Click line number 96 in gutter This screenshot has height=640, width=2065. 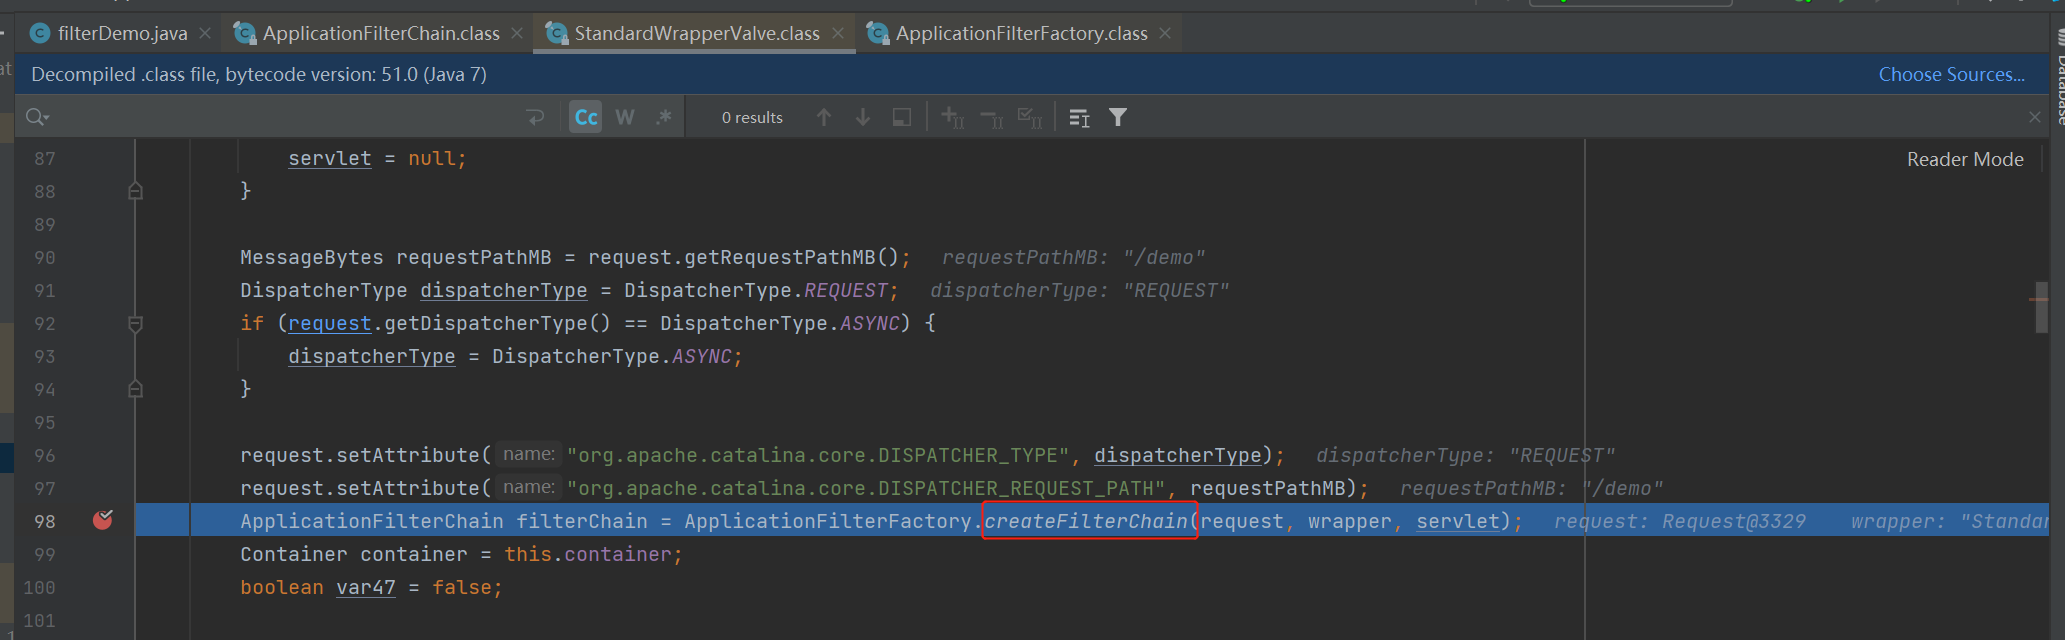(45, 456)
